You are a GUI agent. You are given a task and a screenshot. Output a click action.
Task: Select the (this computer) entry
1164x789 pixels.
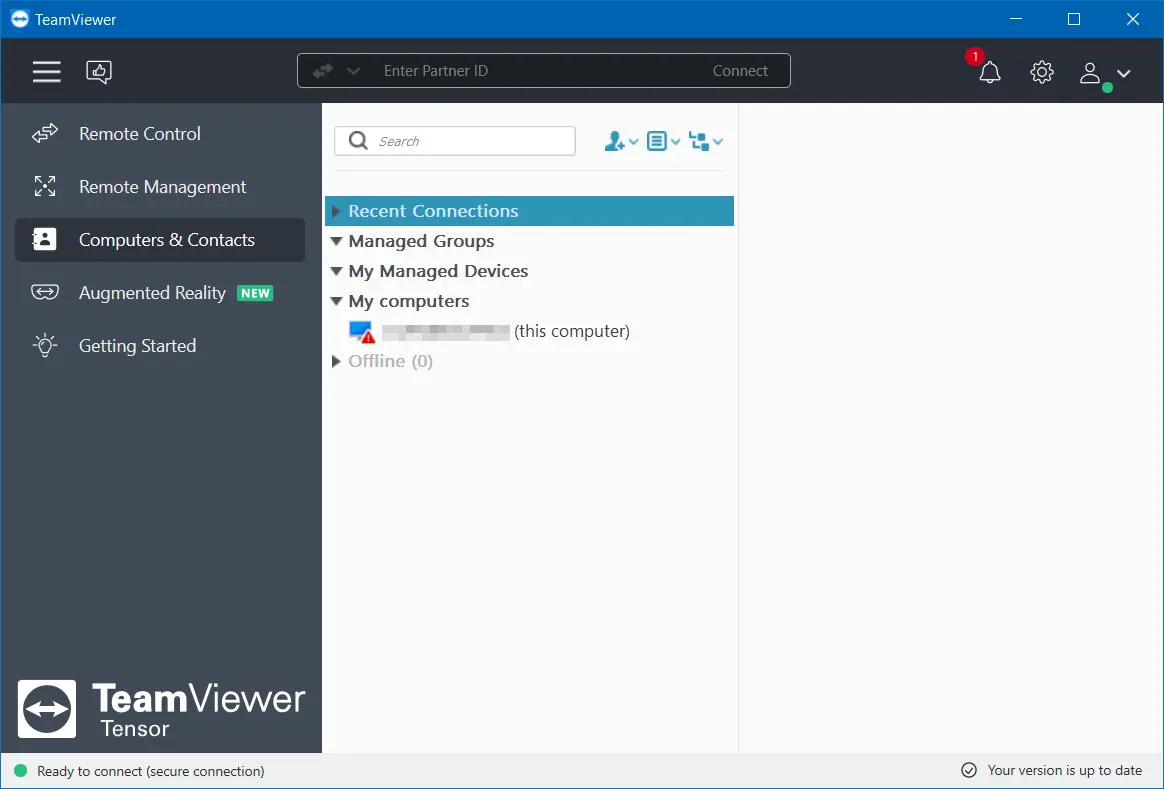(x=529, y=331)
